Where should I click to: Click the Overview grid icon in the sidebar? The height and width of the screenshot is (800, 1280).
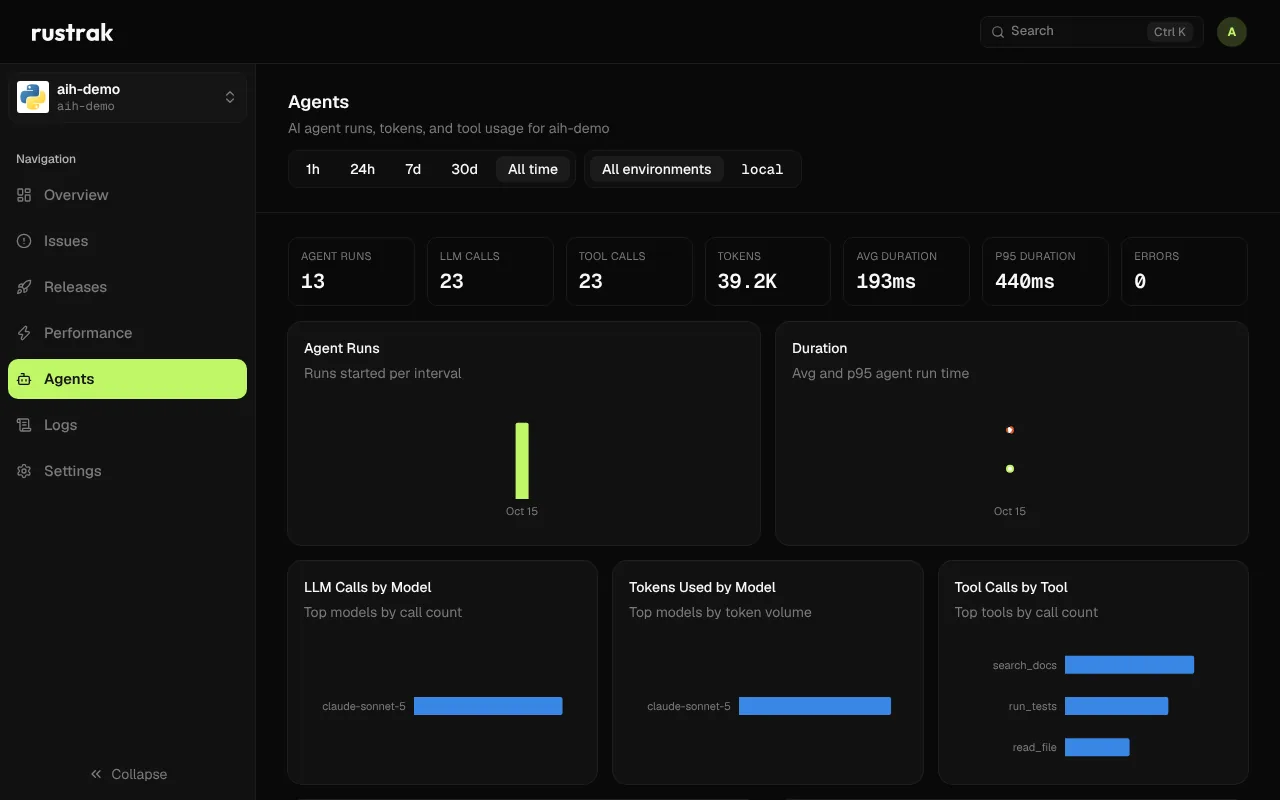point(24,195)
